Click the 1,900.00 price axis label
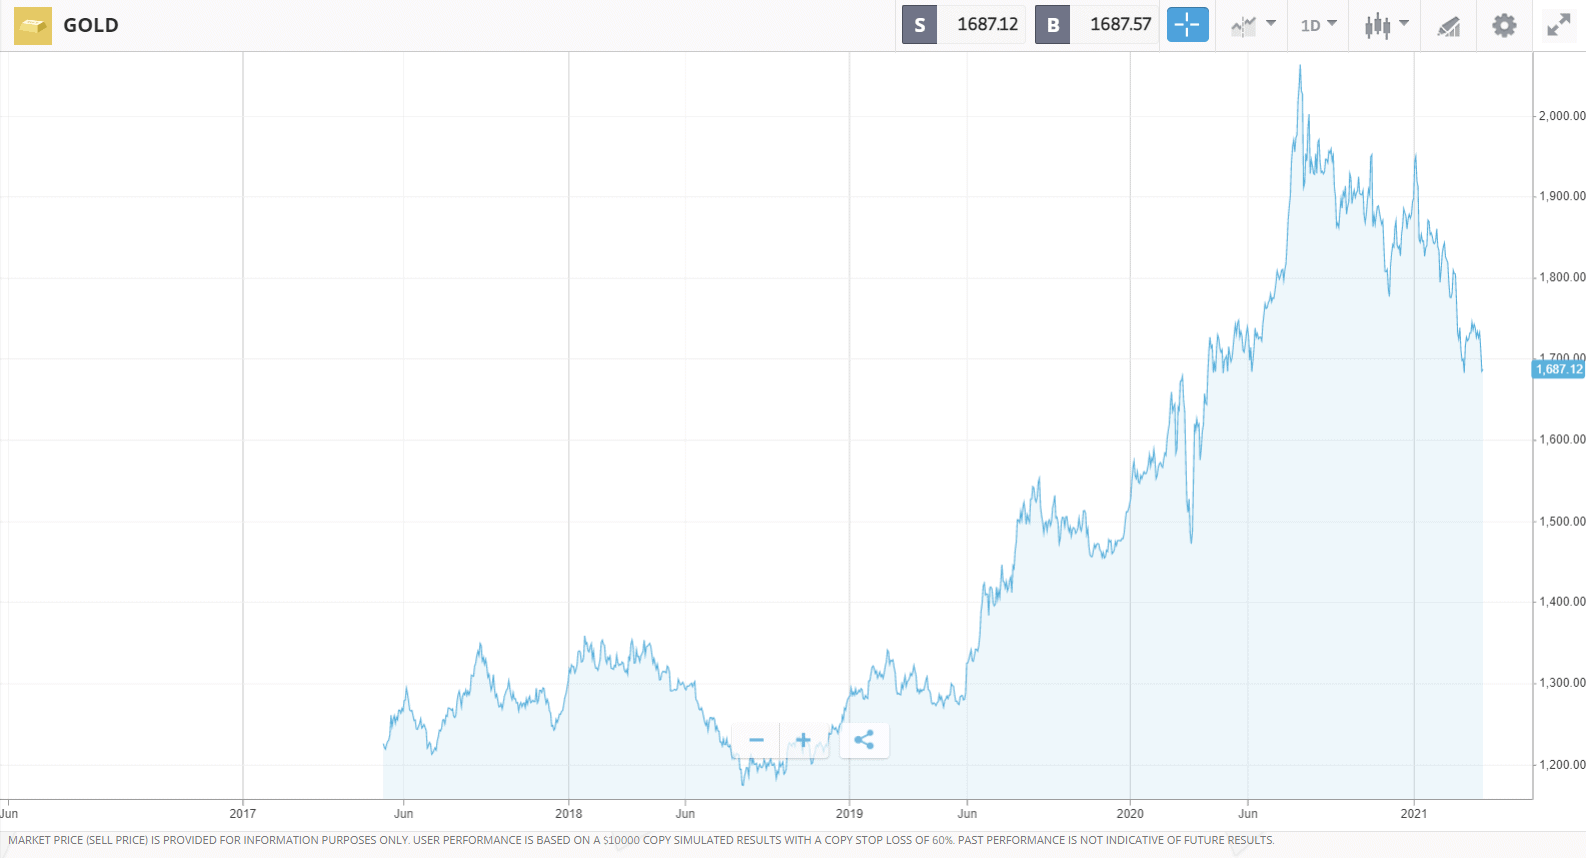Image resolution: width=1586 pixels, height=858 pixels. pos(1562,196)
